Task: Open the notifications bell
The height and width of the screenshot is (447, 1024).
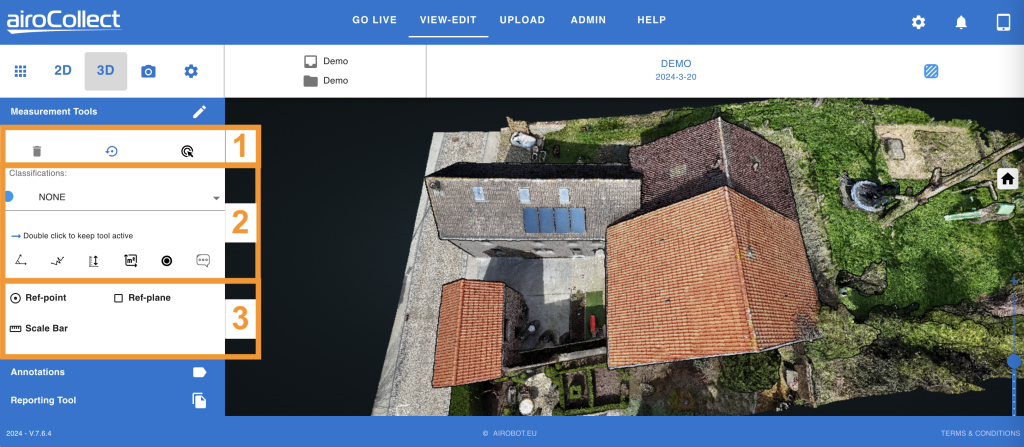Action: coord(961,22)
